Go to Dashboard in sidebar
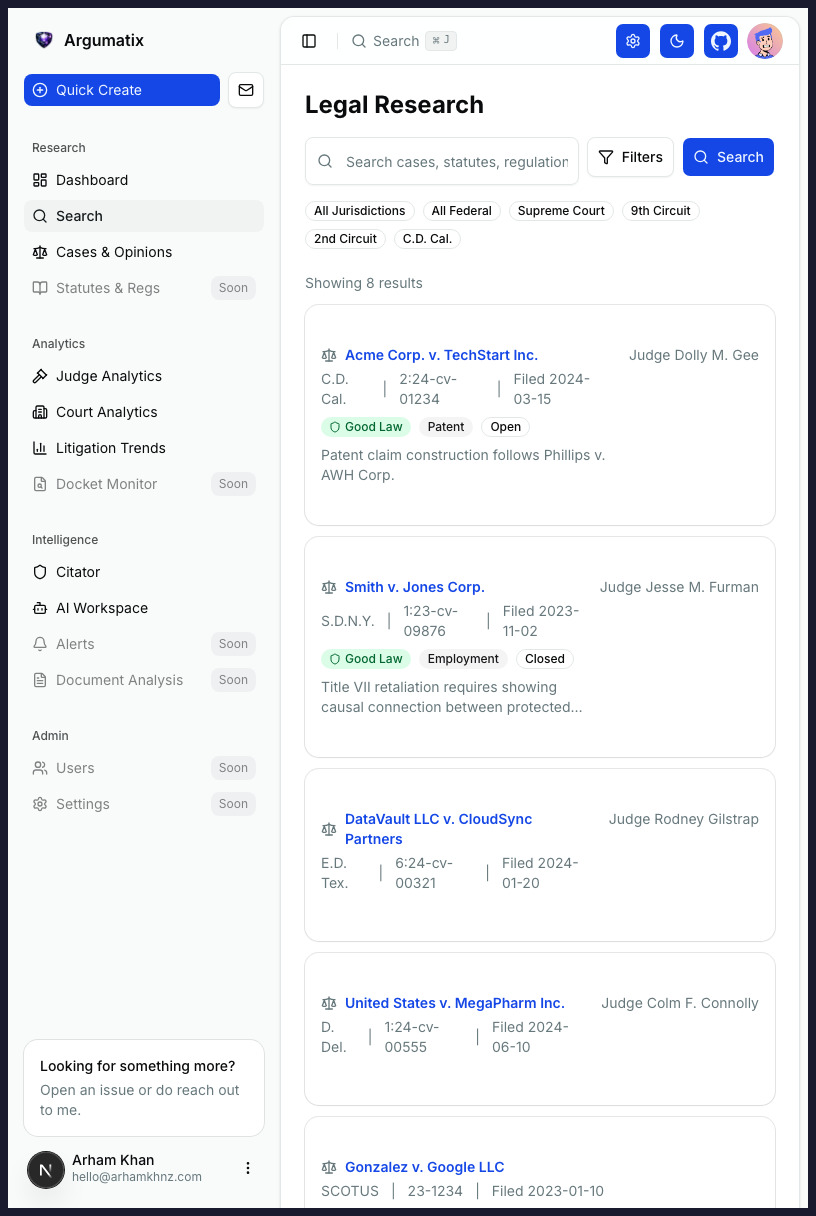 92,180
